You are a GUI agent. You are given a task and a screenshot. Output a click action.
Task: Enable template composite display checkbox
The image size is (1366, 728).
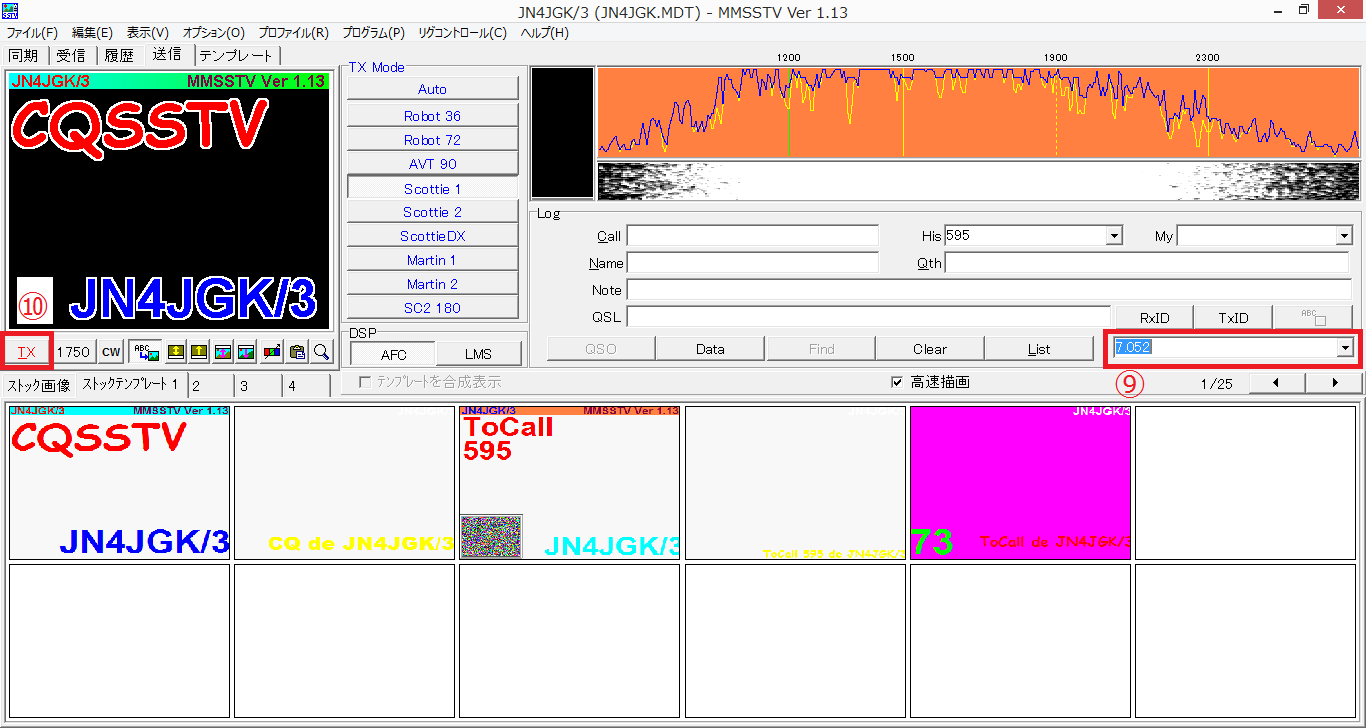coord(365,382)
